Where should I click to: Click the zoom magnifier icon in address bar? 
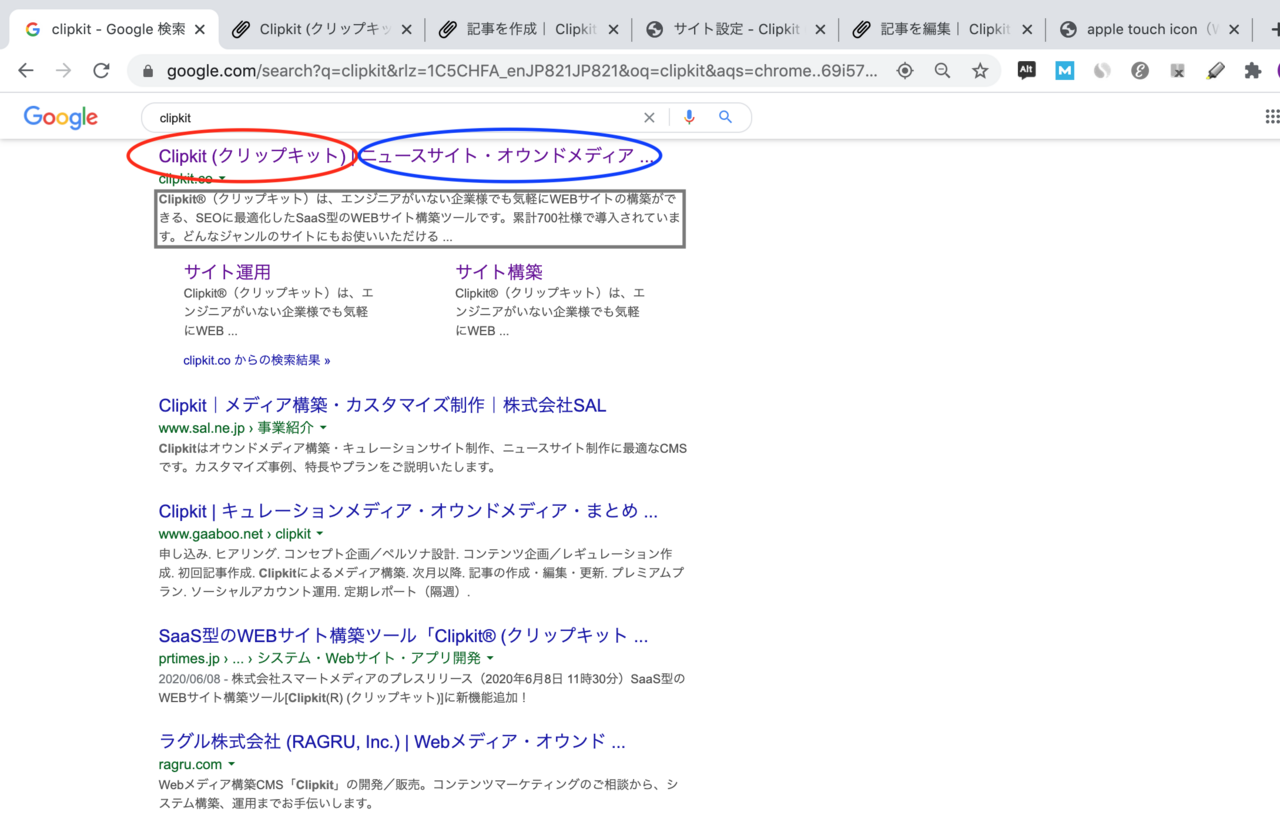coord(942,70)
